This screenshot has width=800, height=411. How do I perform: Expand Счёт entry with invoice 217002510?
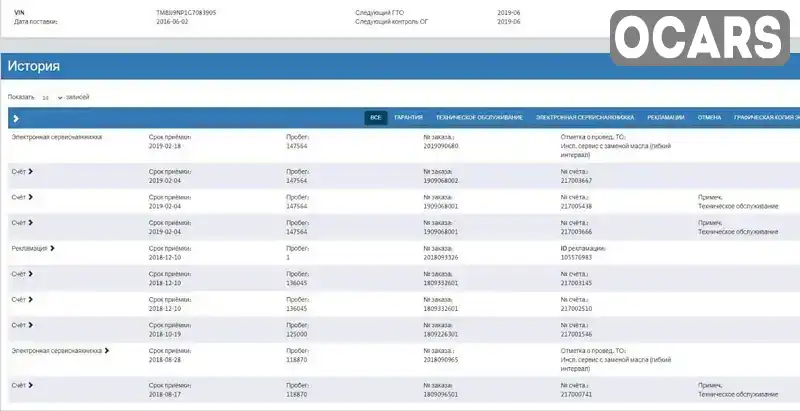[x=31, y=299]
